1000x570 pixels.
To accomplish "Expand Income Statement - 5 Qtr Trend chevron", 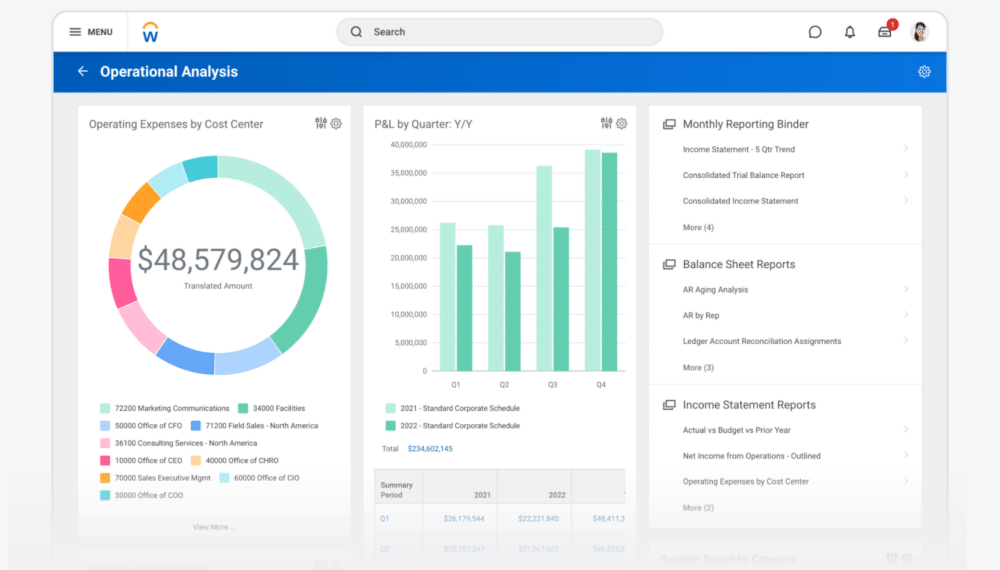I will [906, 149].
